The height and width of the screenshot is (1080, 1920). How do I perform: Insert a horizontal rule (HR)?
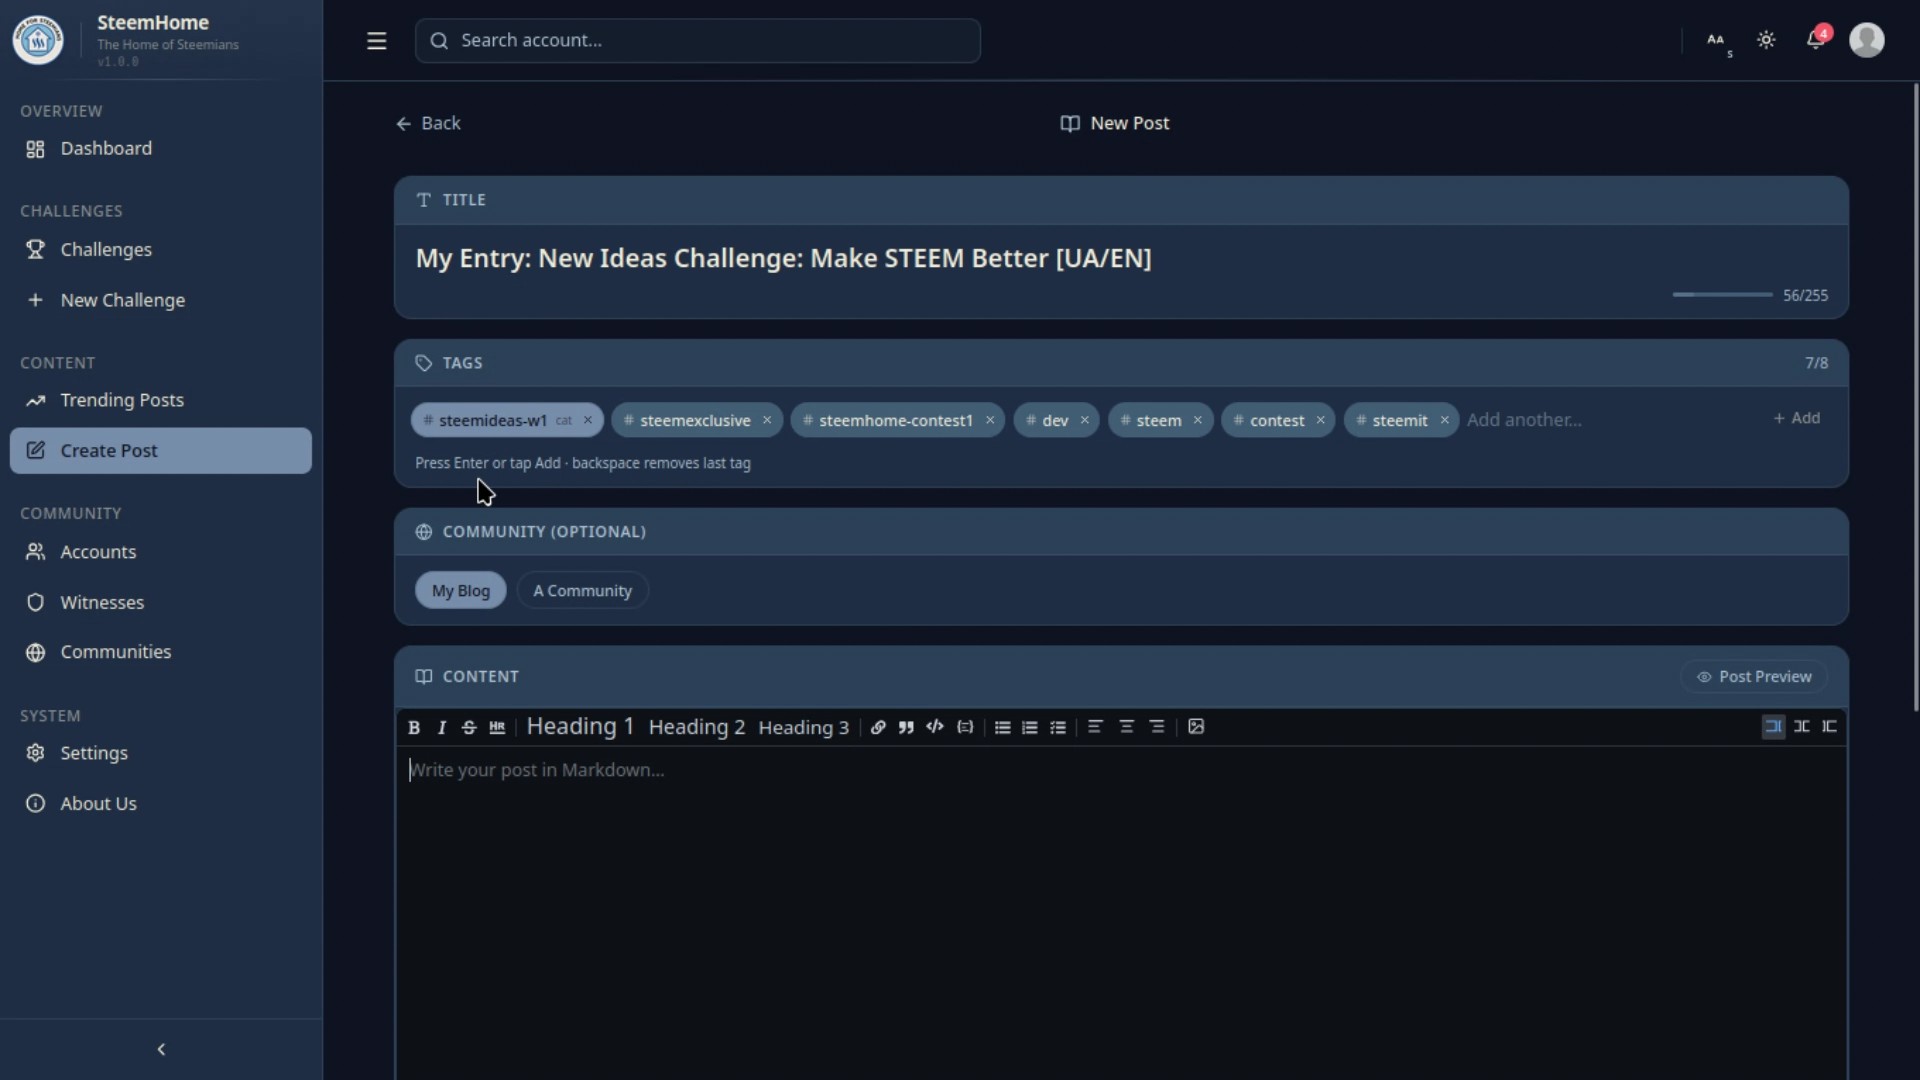(x=497, y=728)
